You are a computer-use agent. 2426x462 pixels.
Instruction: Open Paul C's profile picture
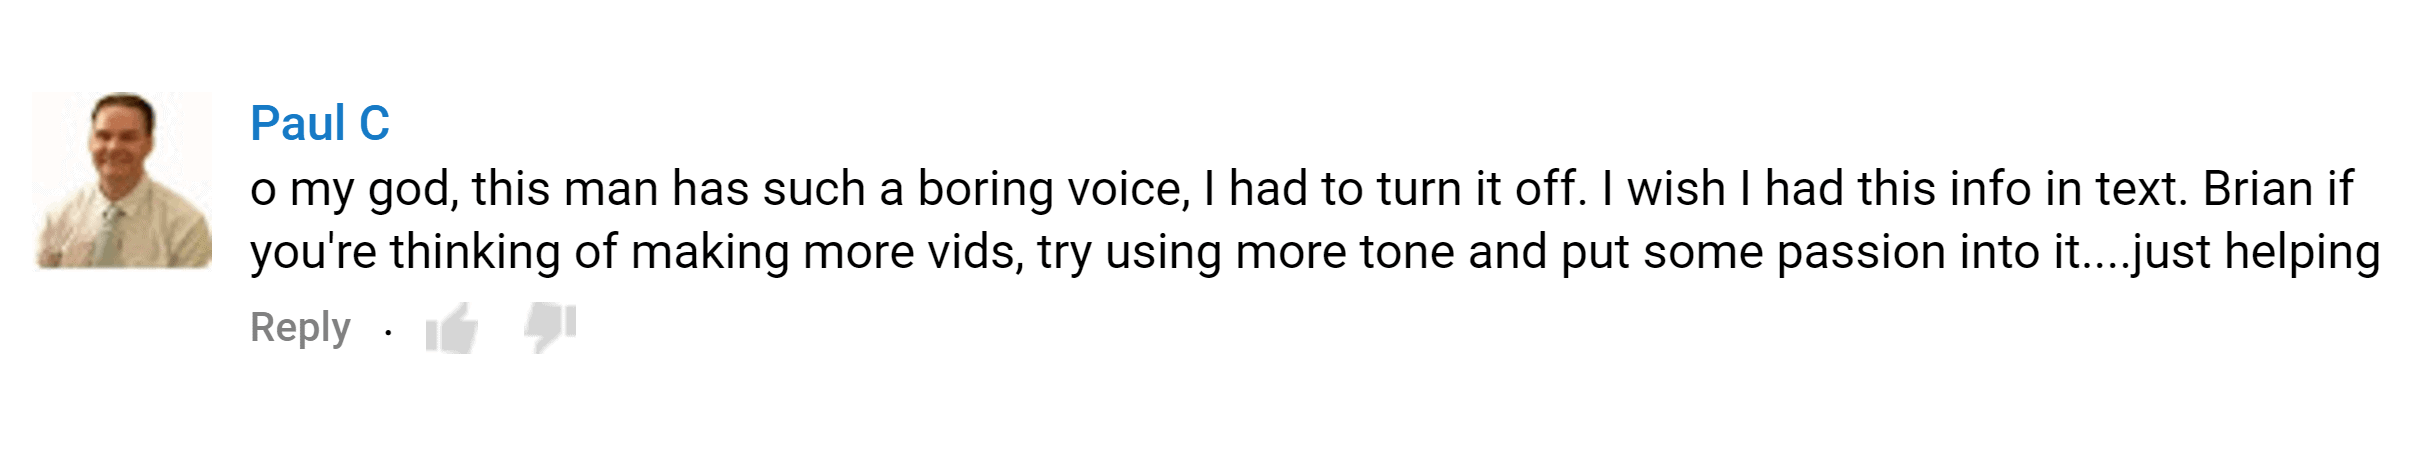(122, 181)
